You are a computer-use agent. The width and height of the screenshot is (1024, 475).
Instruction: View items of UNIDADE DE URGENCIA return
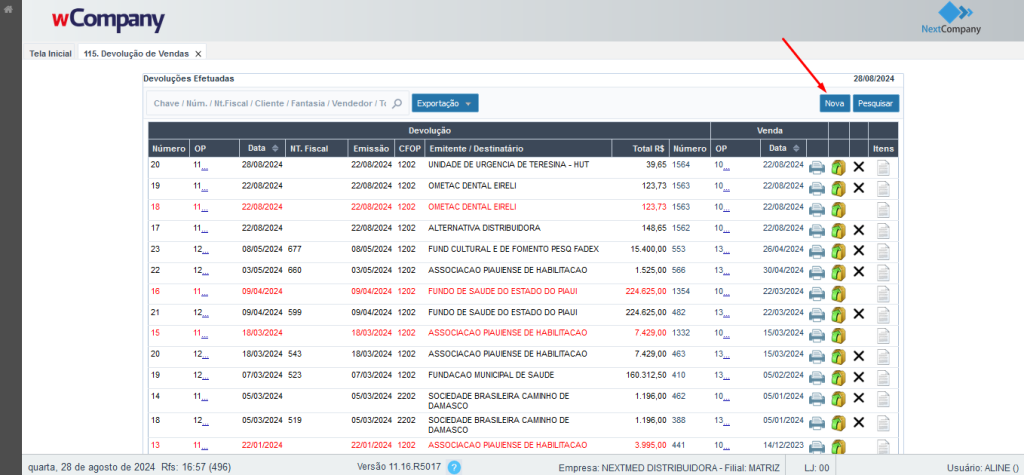tap(883, 167)
